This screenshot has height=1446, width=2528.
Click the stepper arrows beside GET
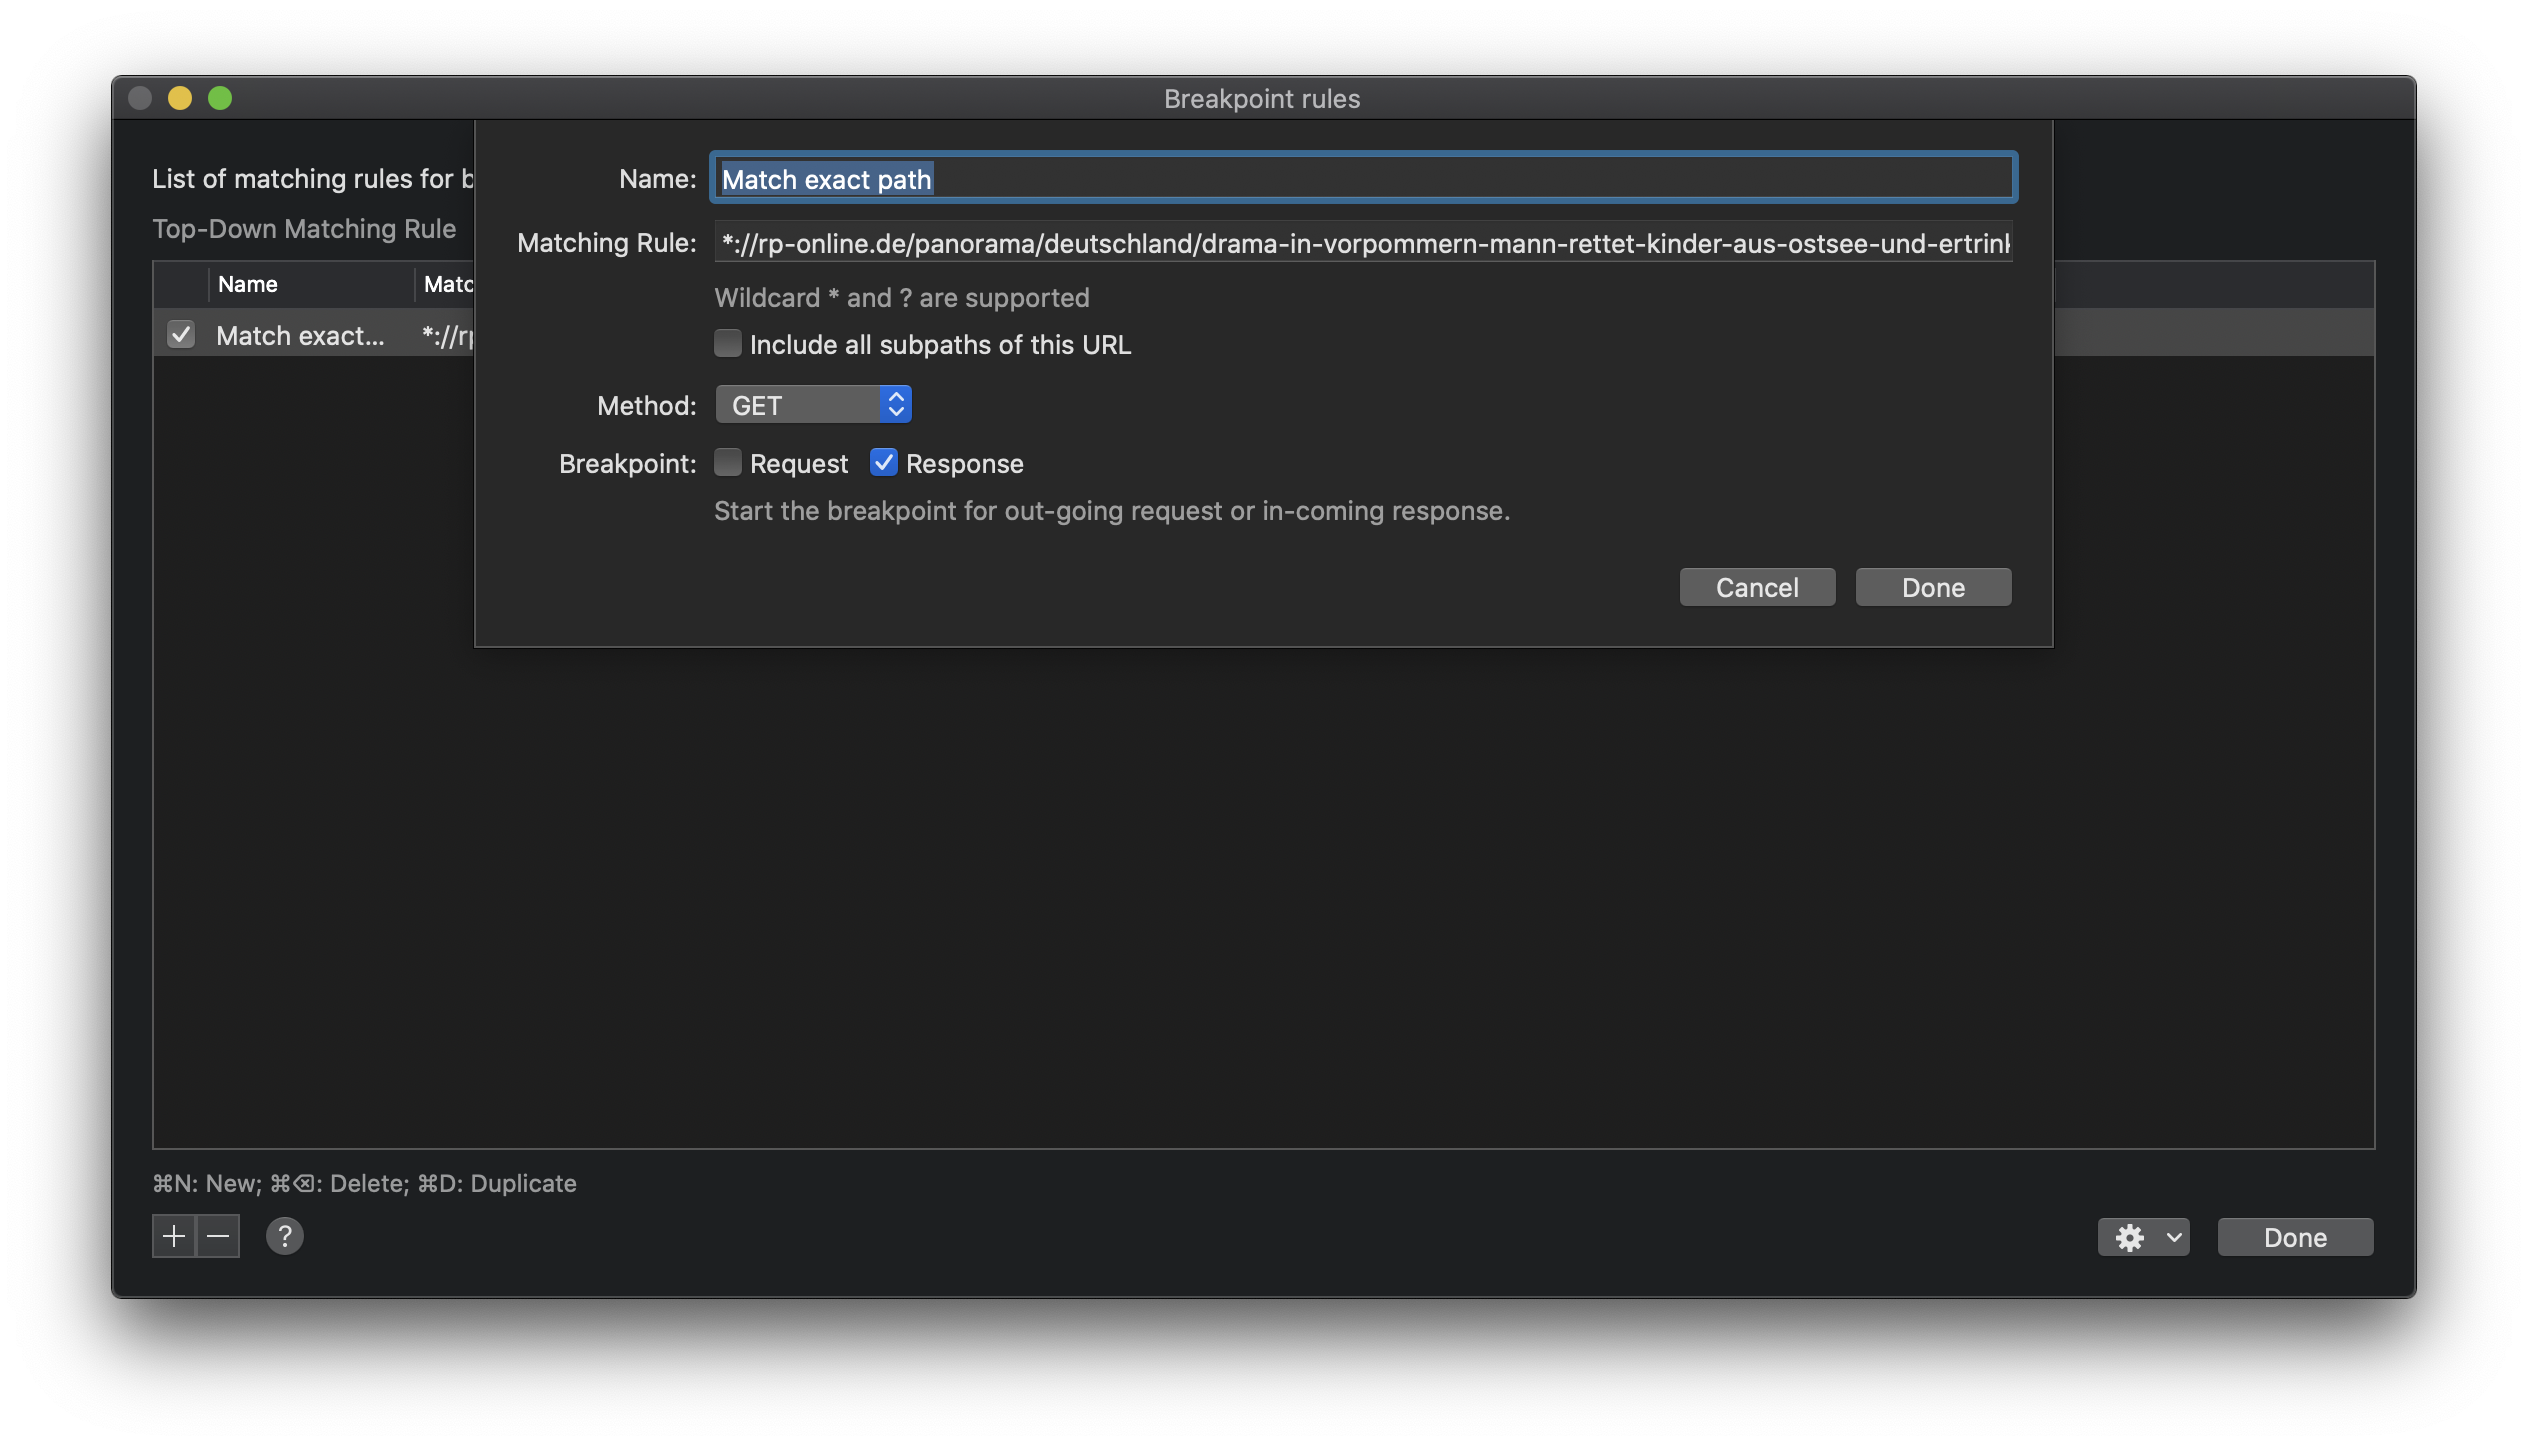895,404
